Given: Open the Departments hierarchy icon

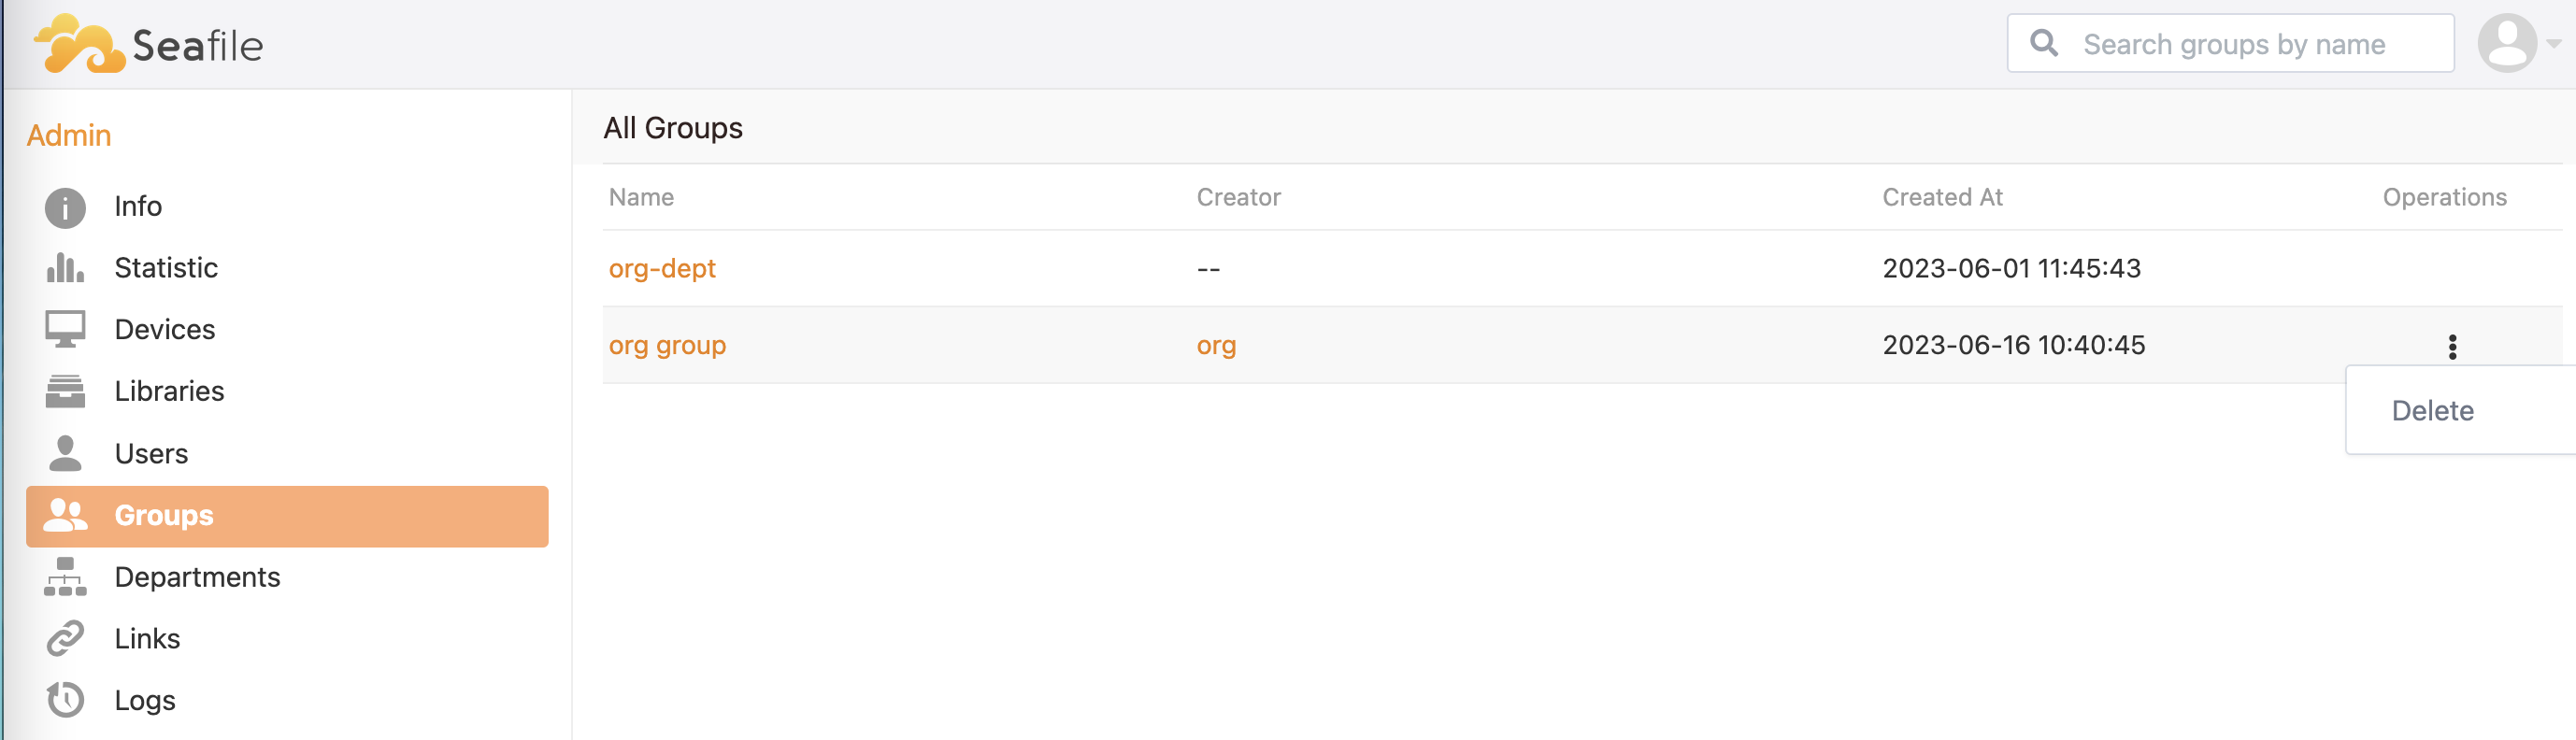Looking at the screenshot, I should tap(65, 577).
